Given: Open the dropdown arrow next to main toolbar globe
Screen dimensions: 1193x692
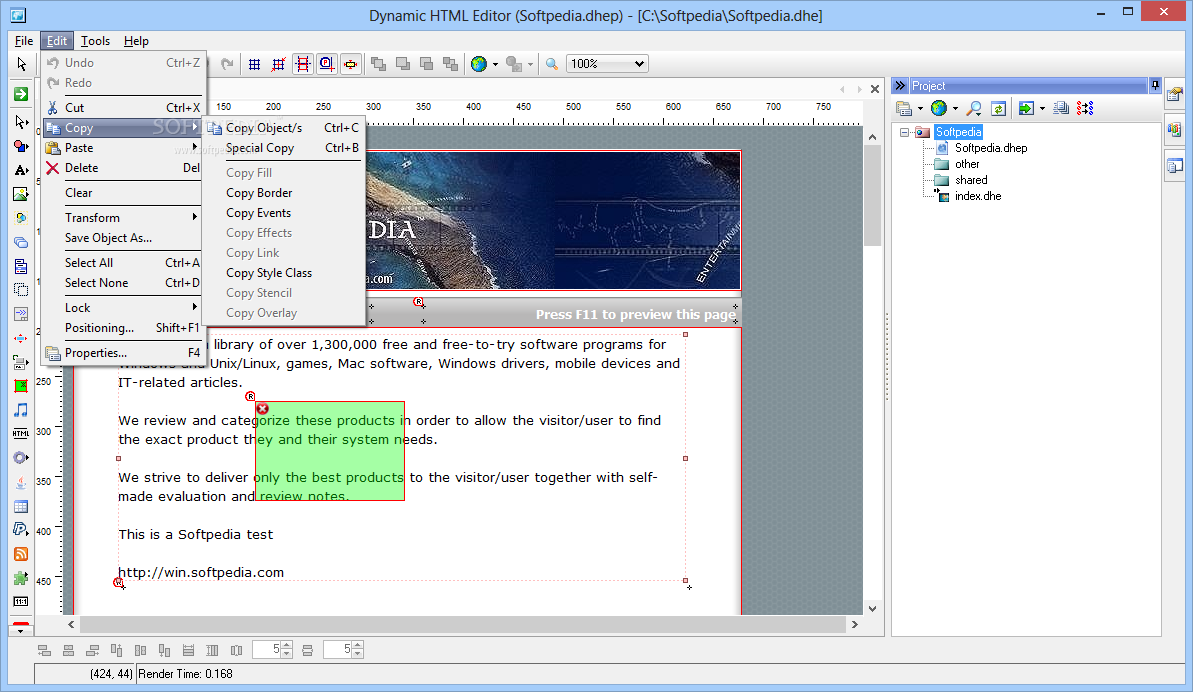Looking at the screenshot, I should click(x=495, y=65).
